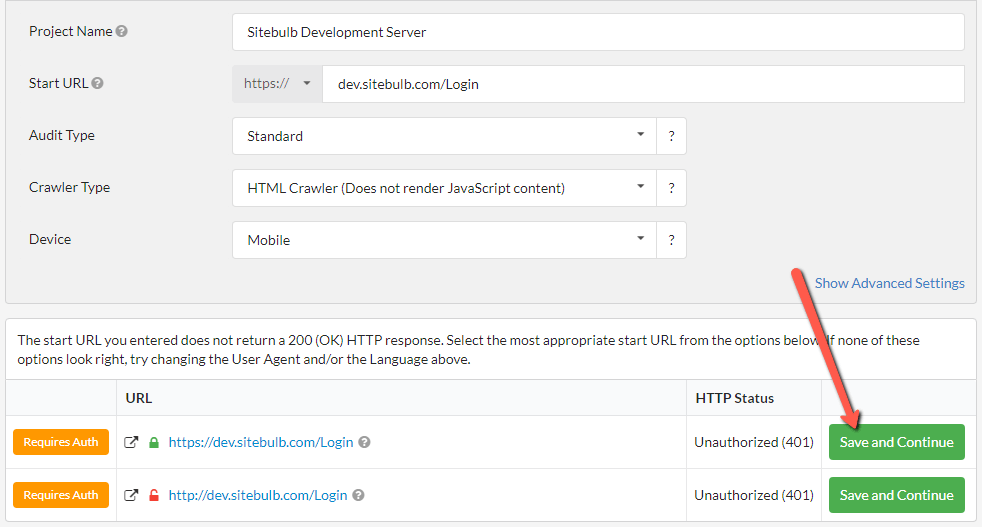
Task: Open http Login URL in external browser icon
Action: 131,495
